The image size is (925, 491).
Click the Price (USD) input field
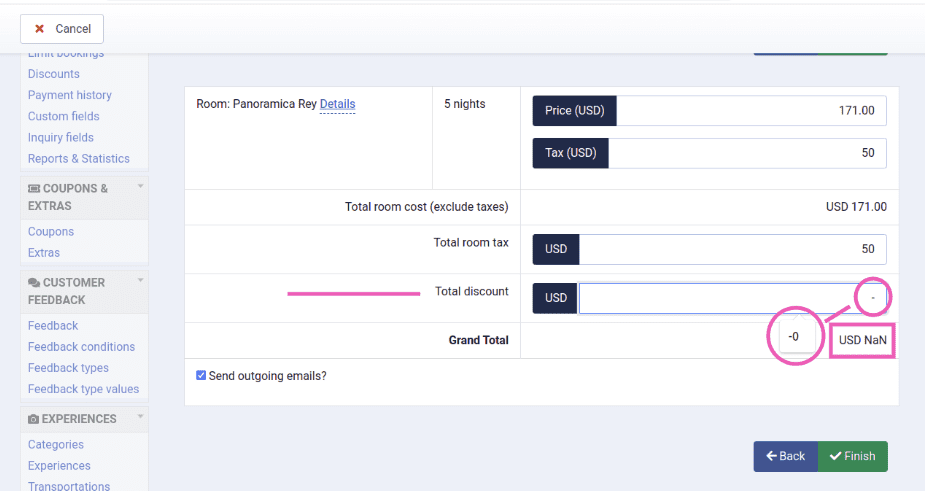[x=750, y=111]
